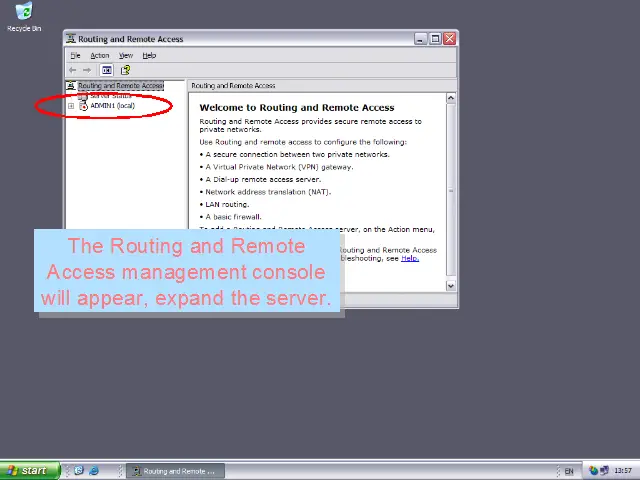Click the Back arrow in the toolbar

pos(73,70)
